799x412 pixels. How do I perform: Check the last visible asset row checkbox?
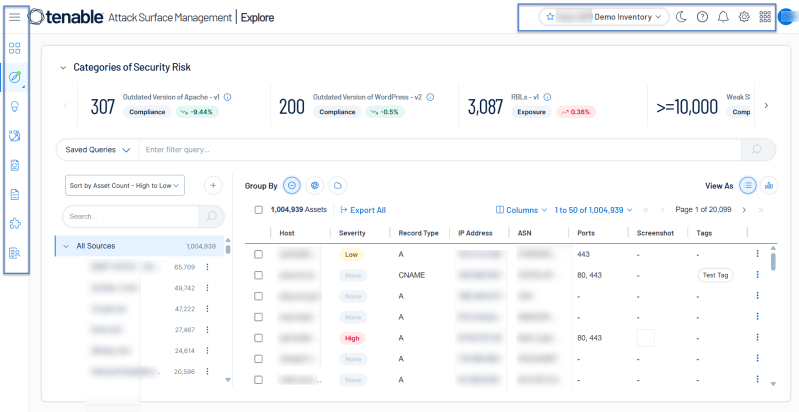(x=258, y=379)
